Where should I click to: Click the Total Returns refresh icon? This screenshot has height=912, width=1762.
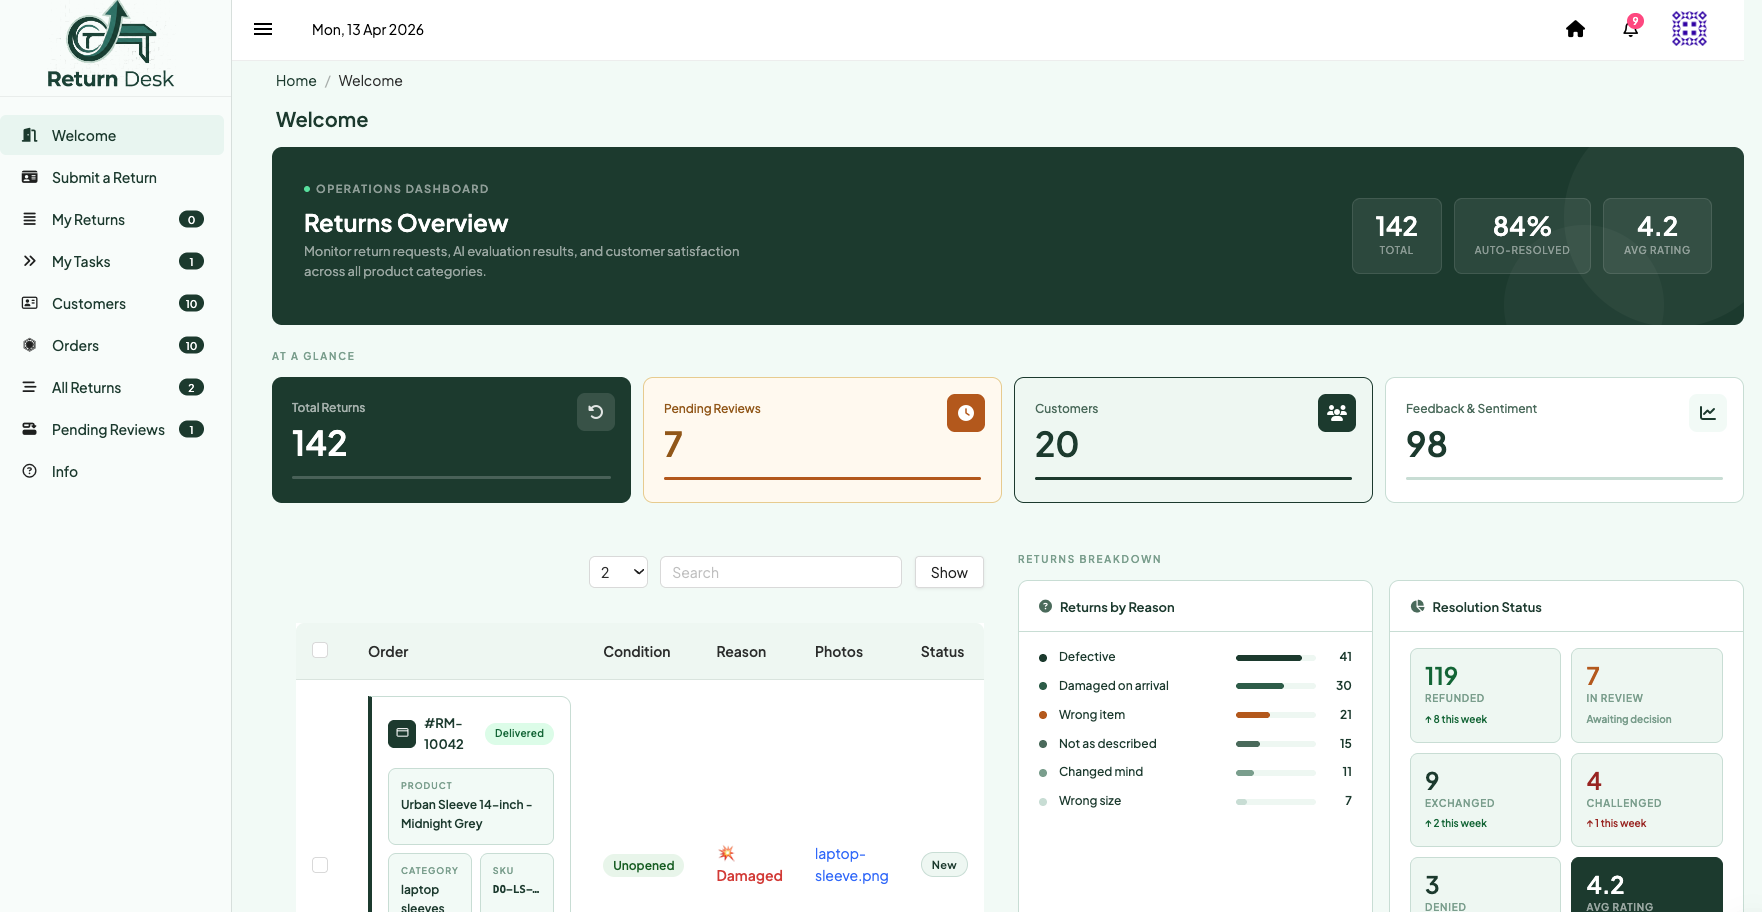596,412
